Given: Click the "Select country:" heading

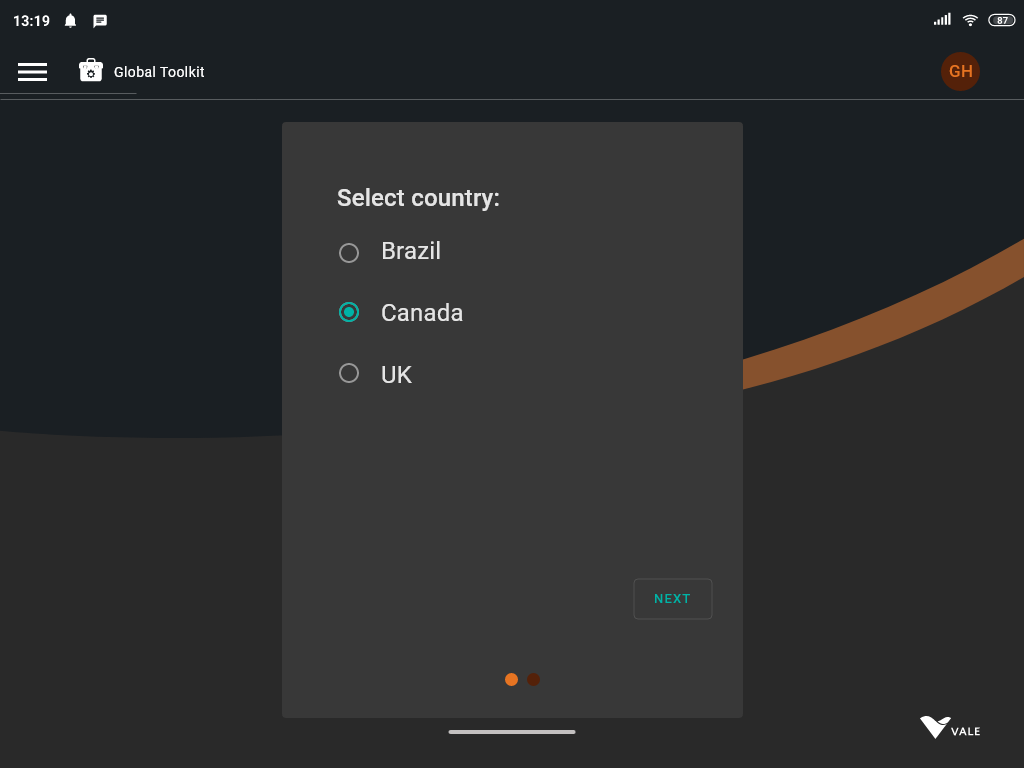Looking at the screenshot, I should point(418,198).
